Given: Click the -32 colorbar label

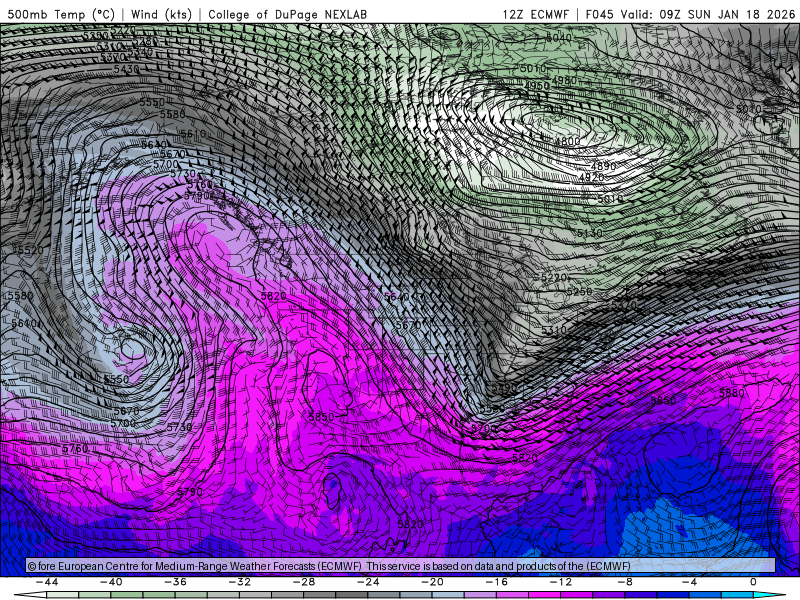Looking at the screenshot, I should pos(240,582).
